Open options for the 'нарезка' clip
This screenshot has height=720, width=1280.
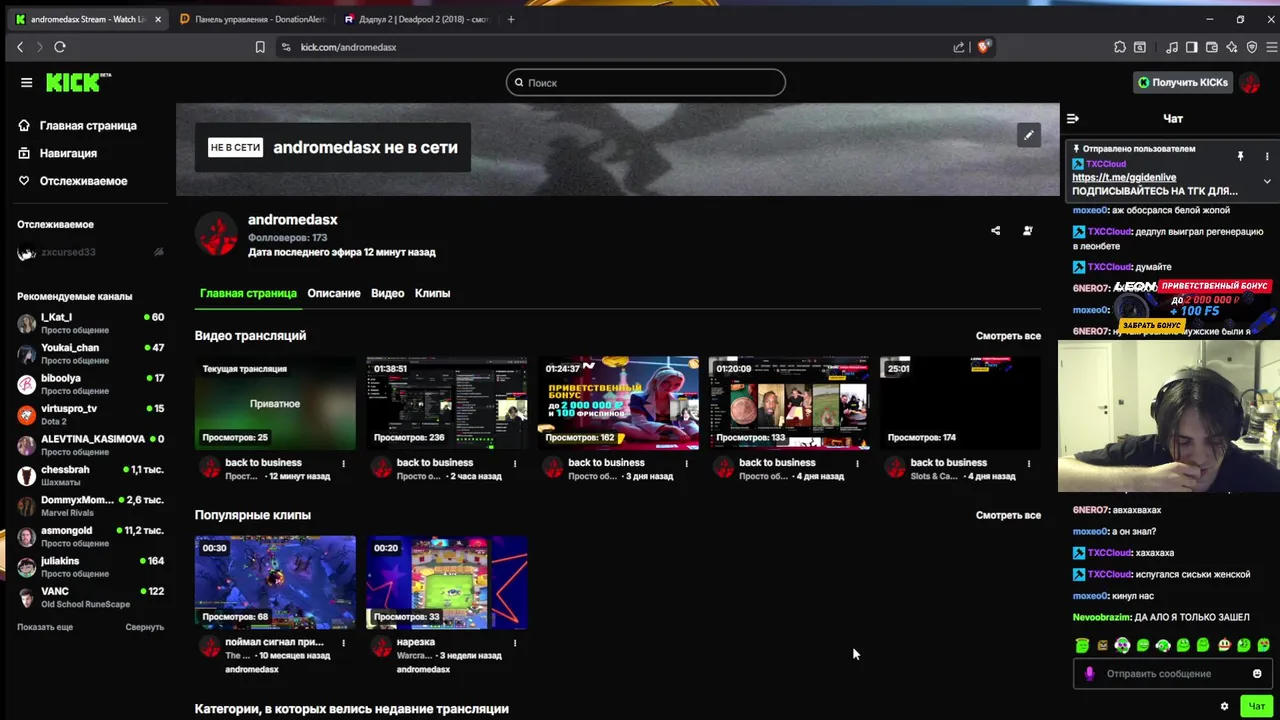[515, 642]
